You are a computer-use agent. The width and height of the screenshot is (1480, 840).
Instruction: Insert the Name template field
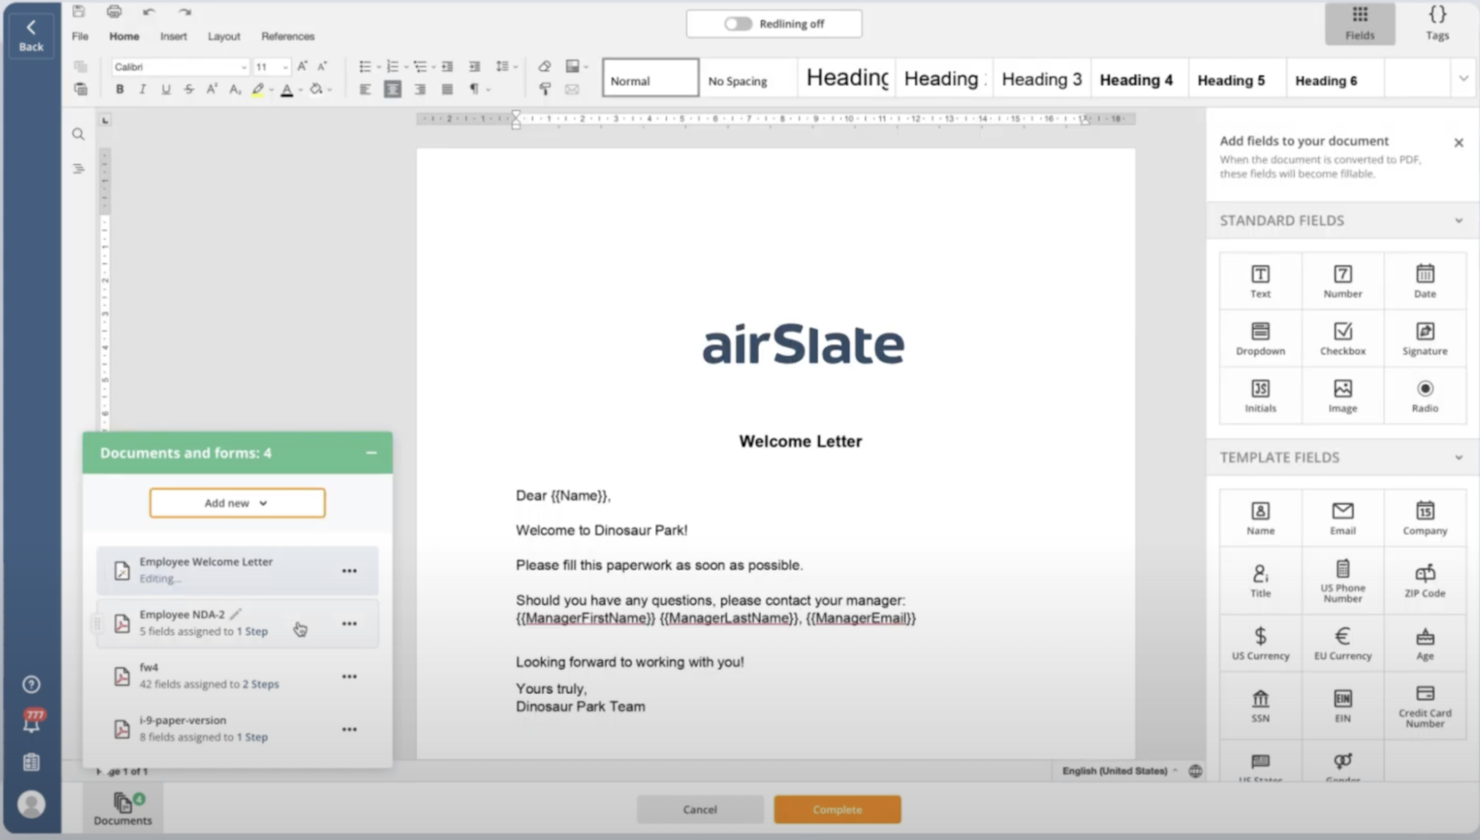click(1260, 518)
